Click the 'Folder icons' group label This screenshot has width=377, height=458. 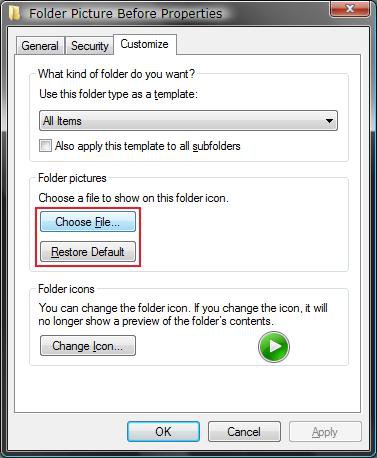click(66, 289)
